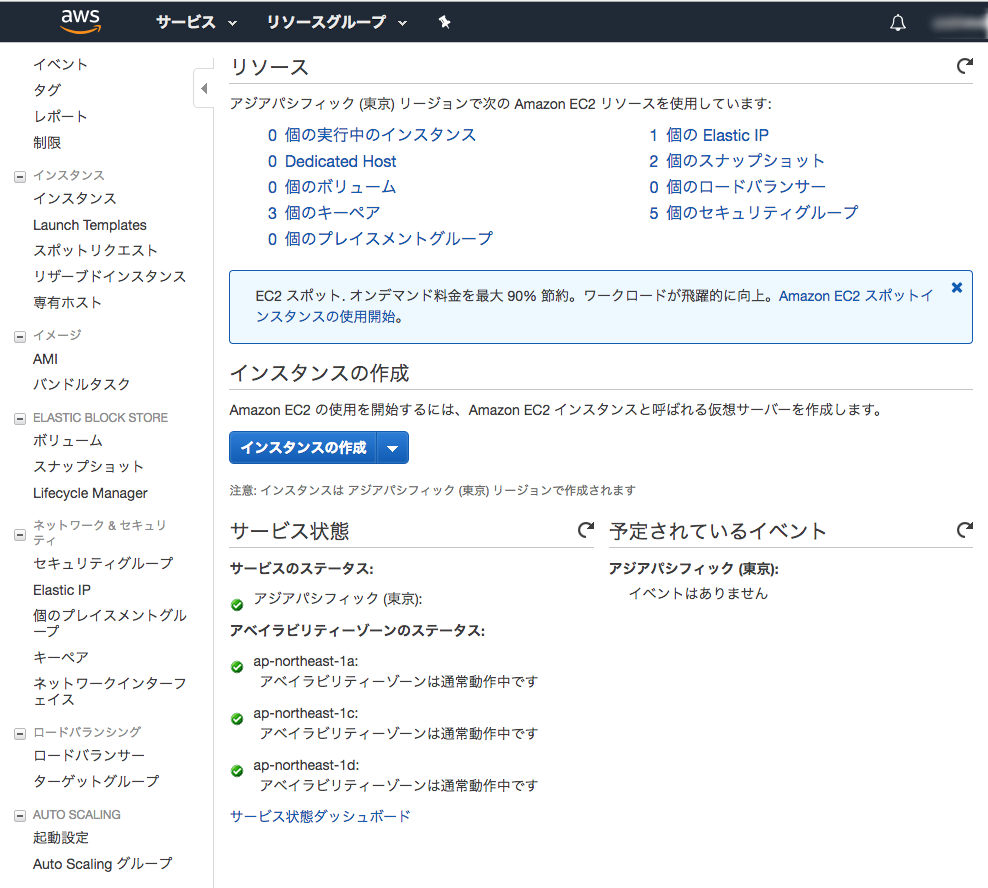
Task: Go to イベント in sidebar
Action: (60, 64)
